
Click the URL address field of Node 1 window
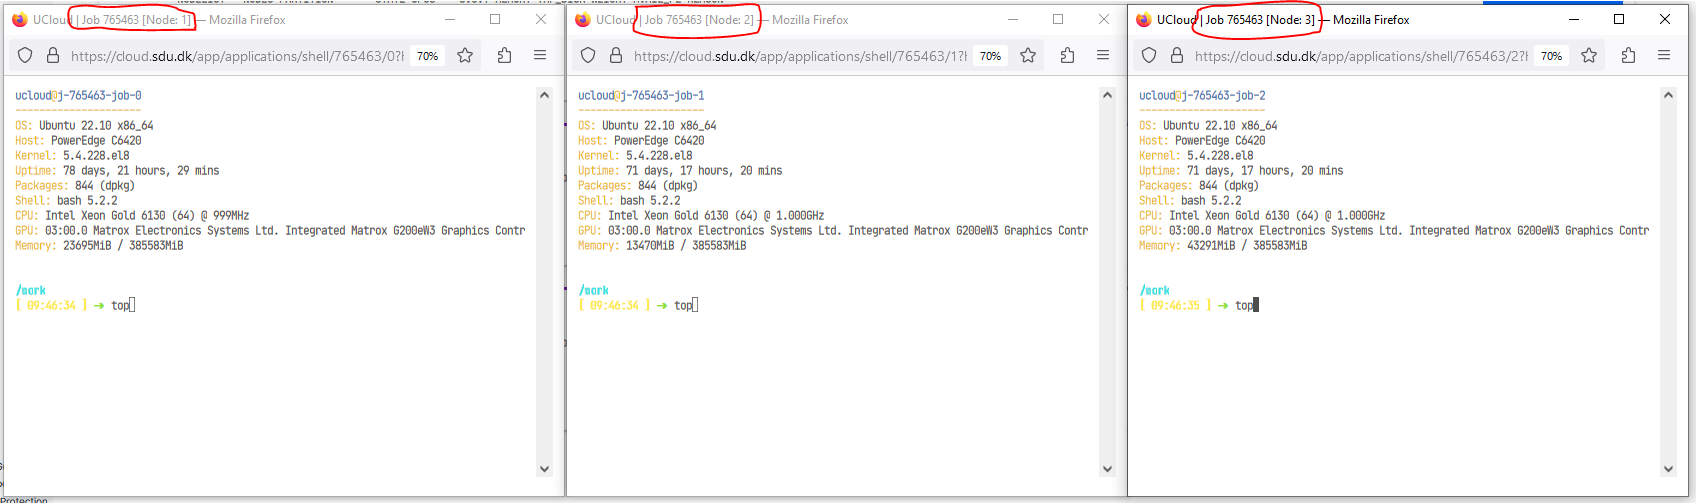point(236,56)
